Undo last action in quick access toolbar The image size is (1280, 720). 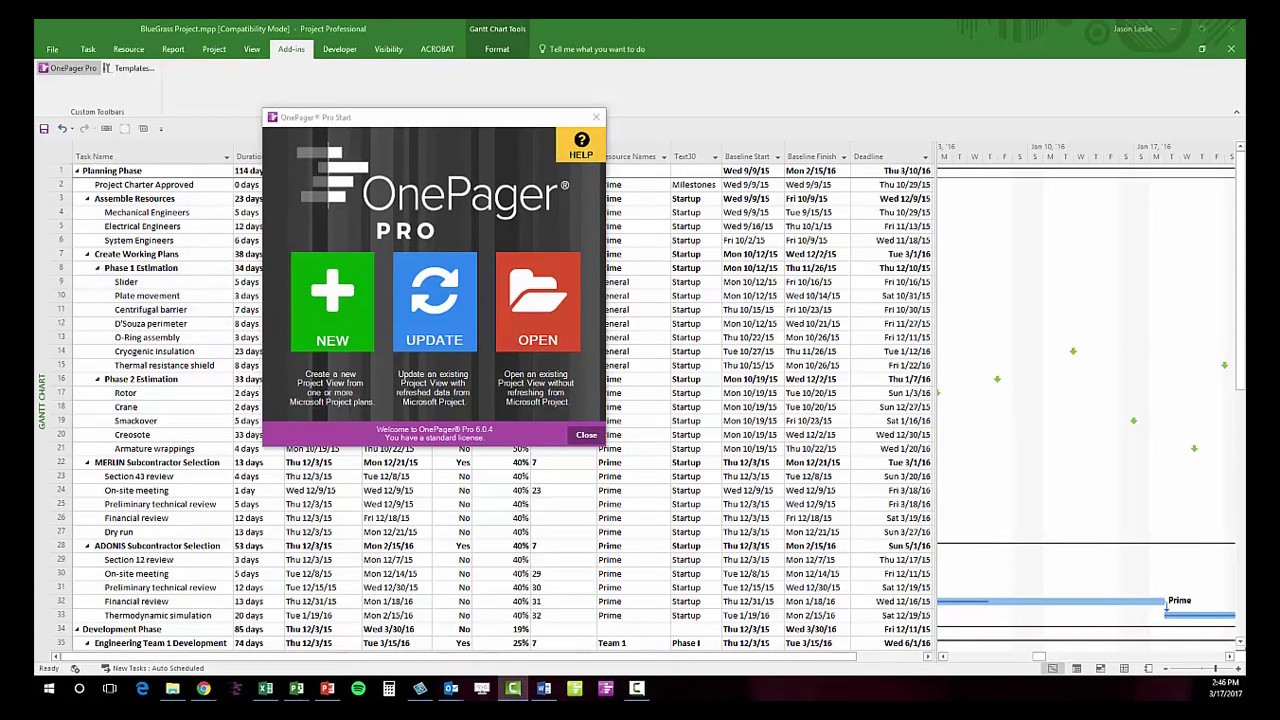pos(62,128)
